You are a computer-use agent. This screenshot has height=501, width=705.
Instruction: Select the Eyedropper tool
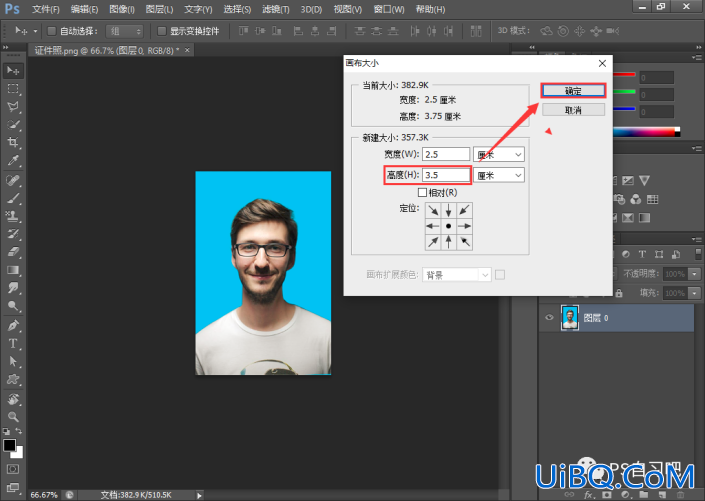13,161
